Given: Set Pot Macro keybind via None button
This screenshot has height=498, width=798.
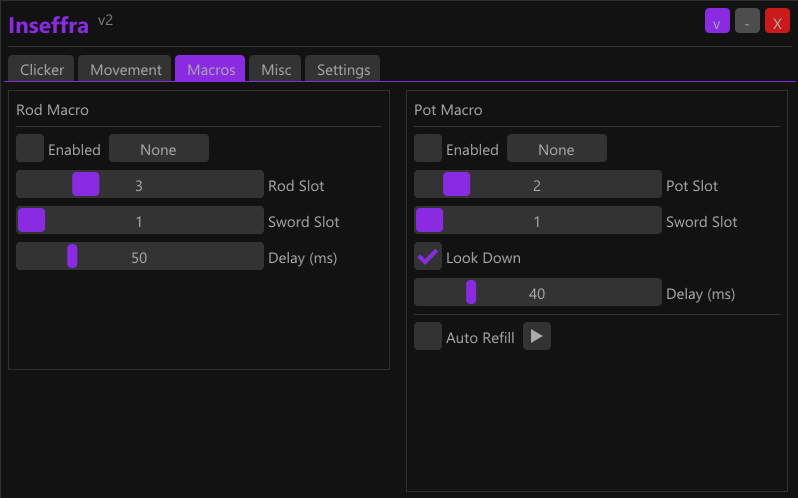Looking at the screenshot, I should (x=556, y=149).
